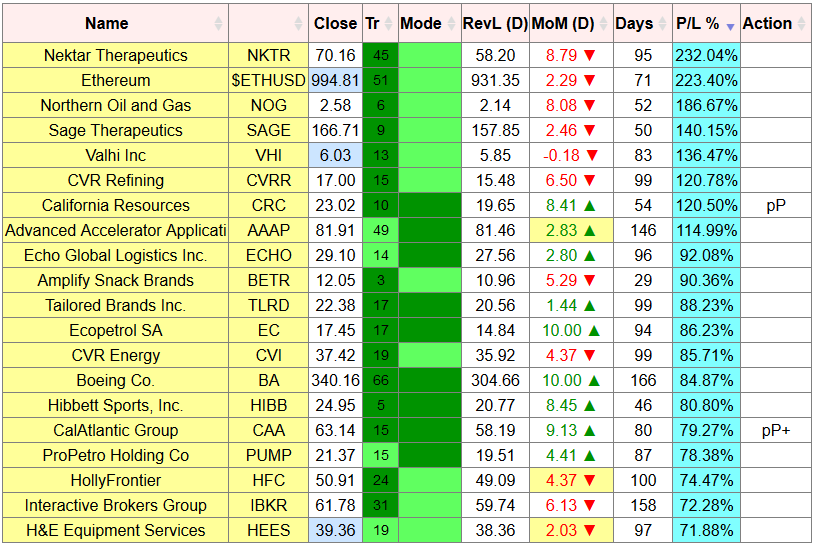This screenshot has width=815, height=545.
Task: Click dark green Mode cell for Boeing Co.
Action: click(x=430, y=380)
